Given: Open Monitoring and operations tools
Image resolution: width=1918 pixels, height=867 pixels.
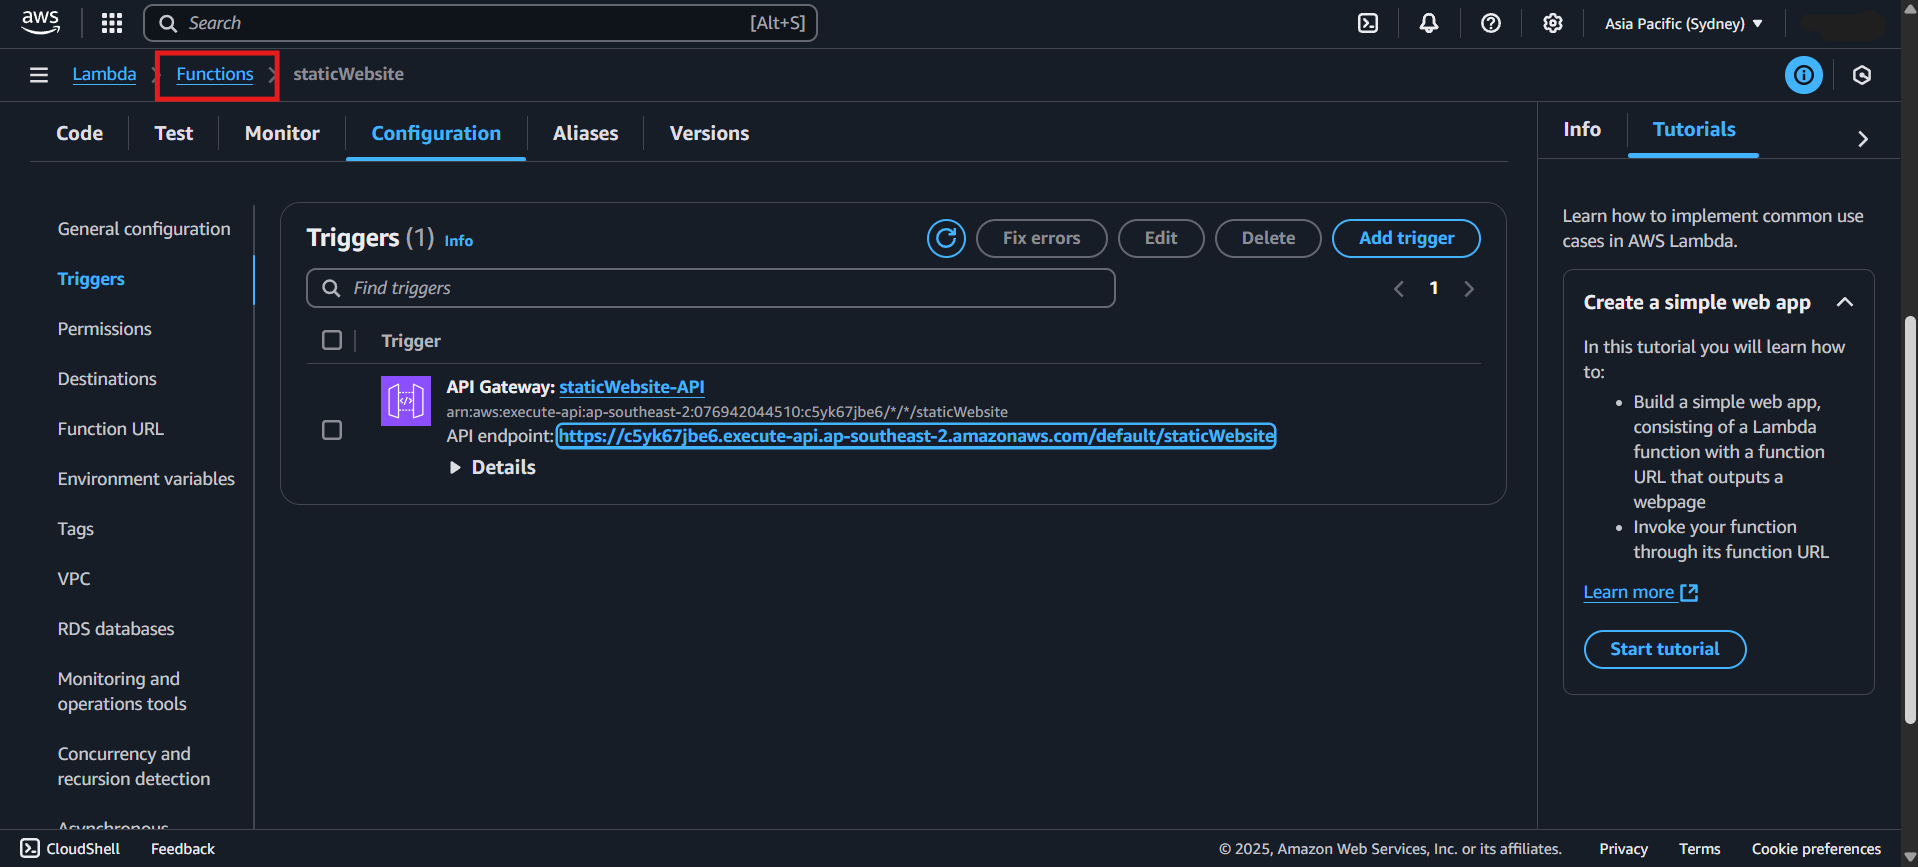Looking at the screenshot, I should (x=122, y=691).
